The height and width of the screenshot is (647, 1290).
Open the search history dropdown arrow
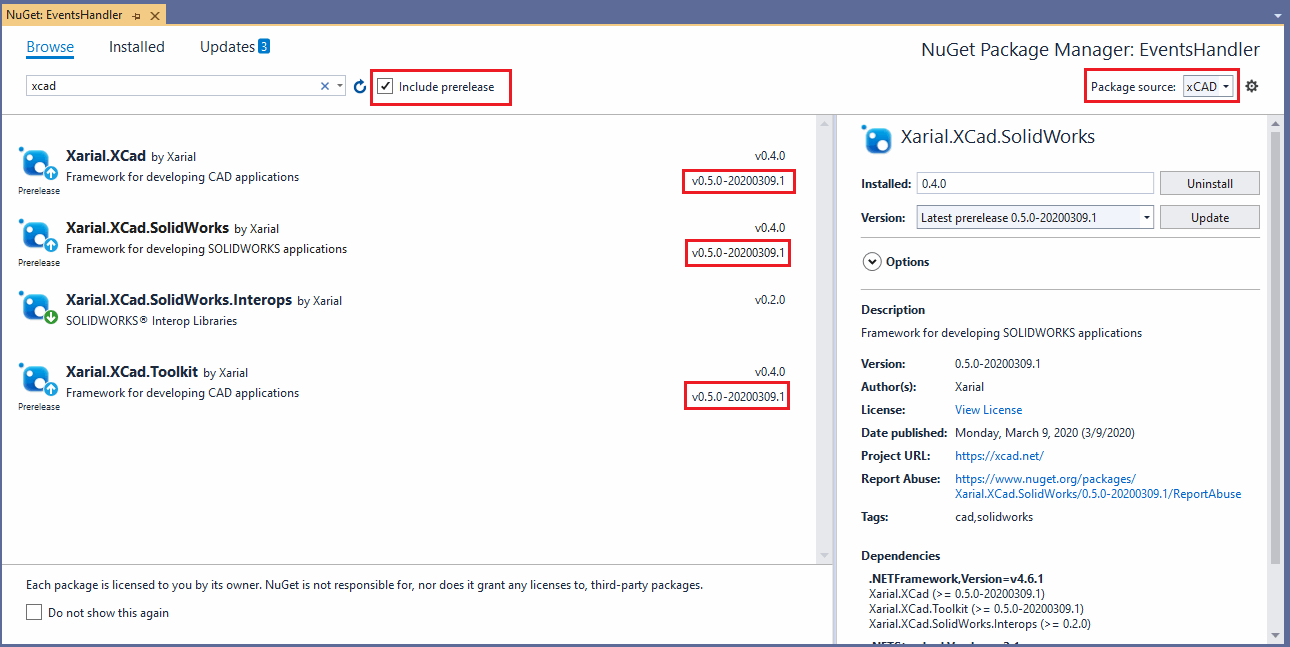pyautogui.click(x=340, y=86)
